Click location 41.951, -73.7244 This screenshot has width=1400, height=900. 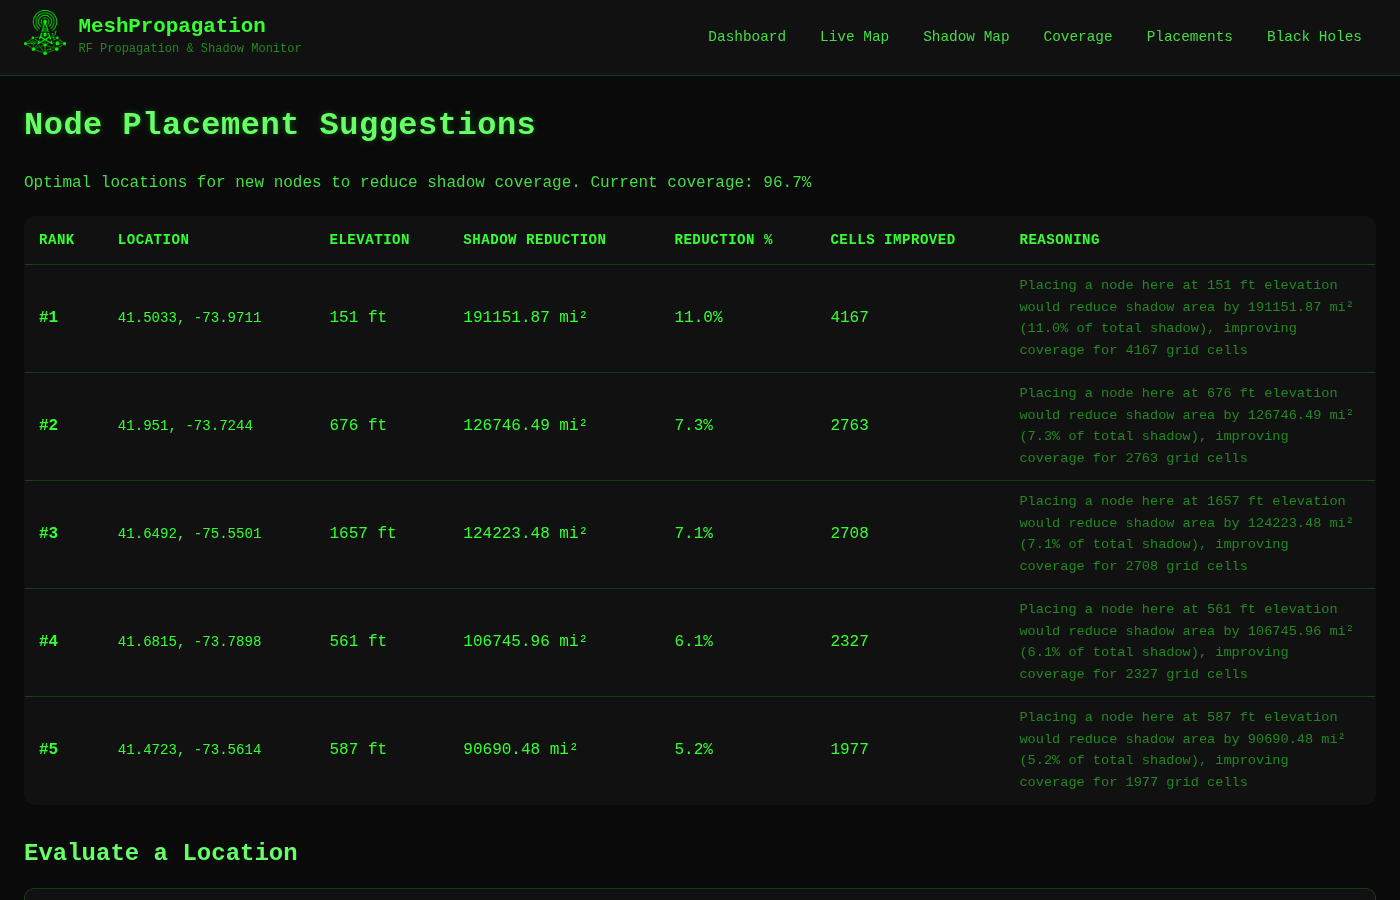185,426
